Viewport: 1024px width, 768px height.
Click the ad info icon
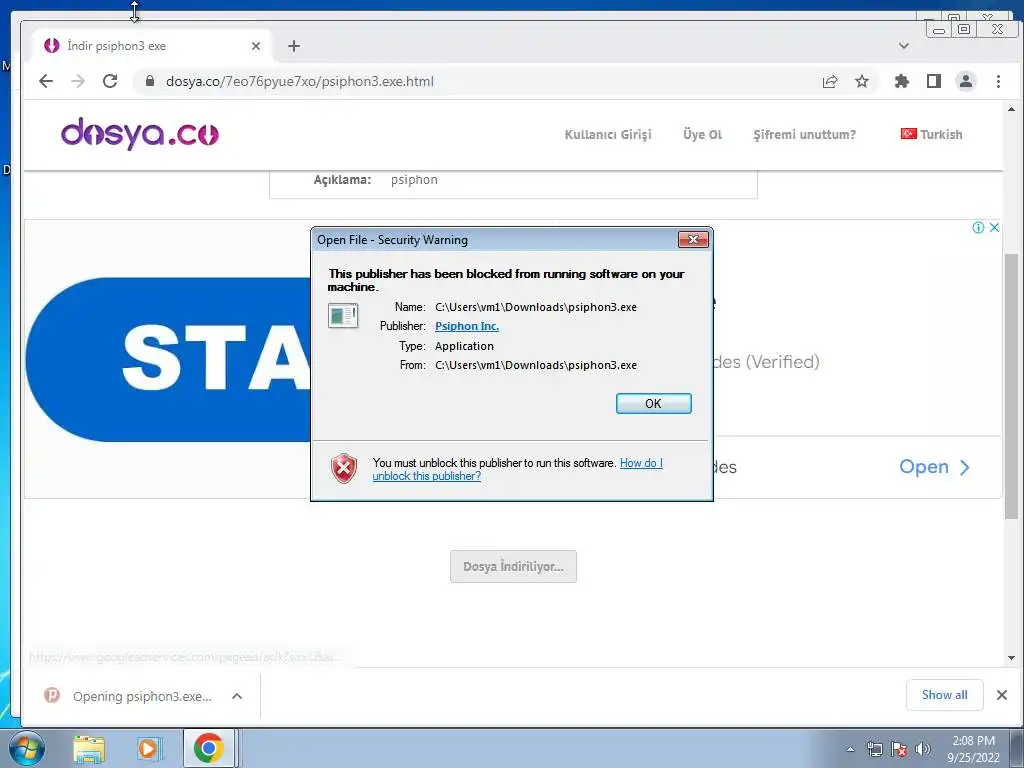click(978, 227)
